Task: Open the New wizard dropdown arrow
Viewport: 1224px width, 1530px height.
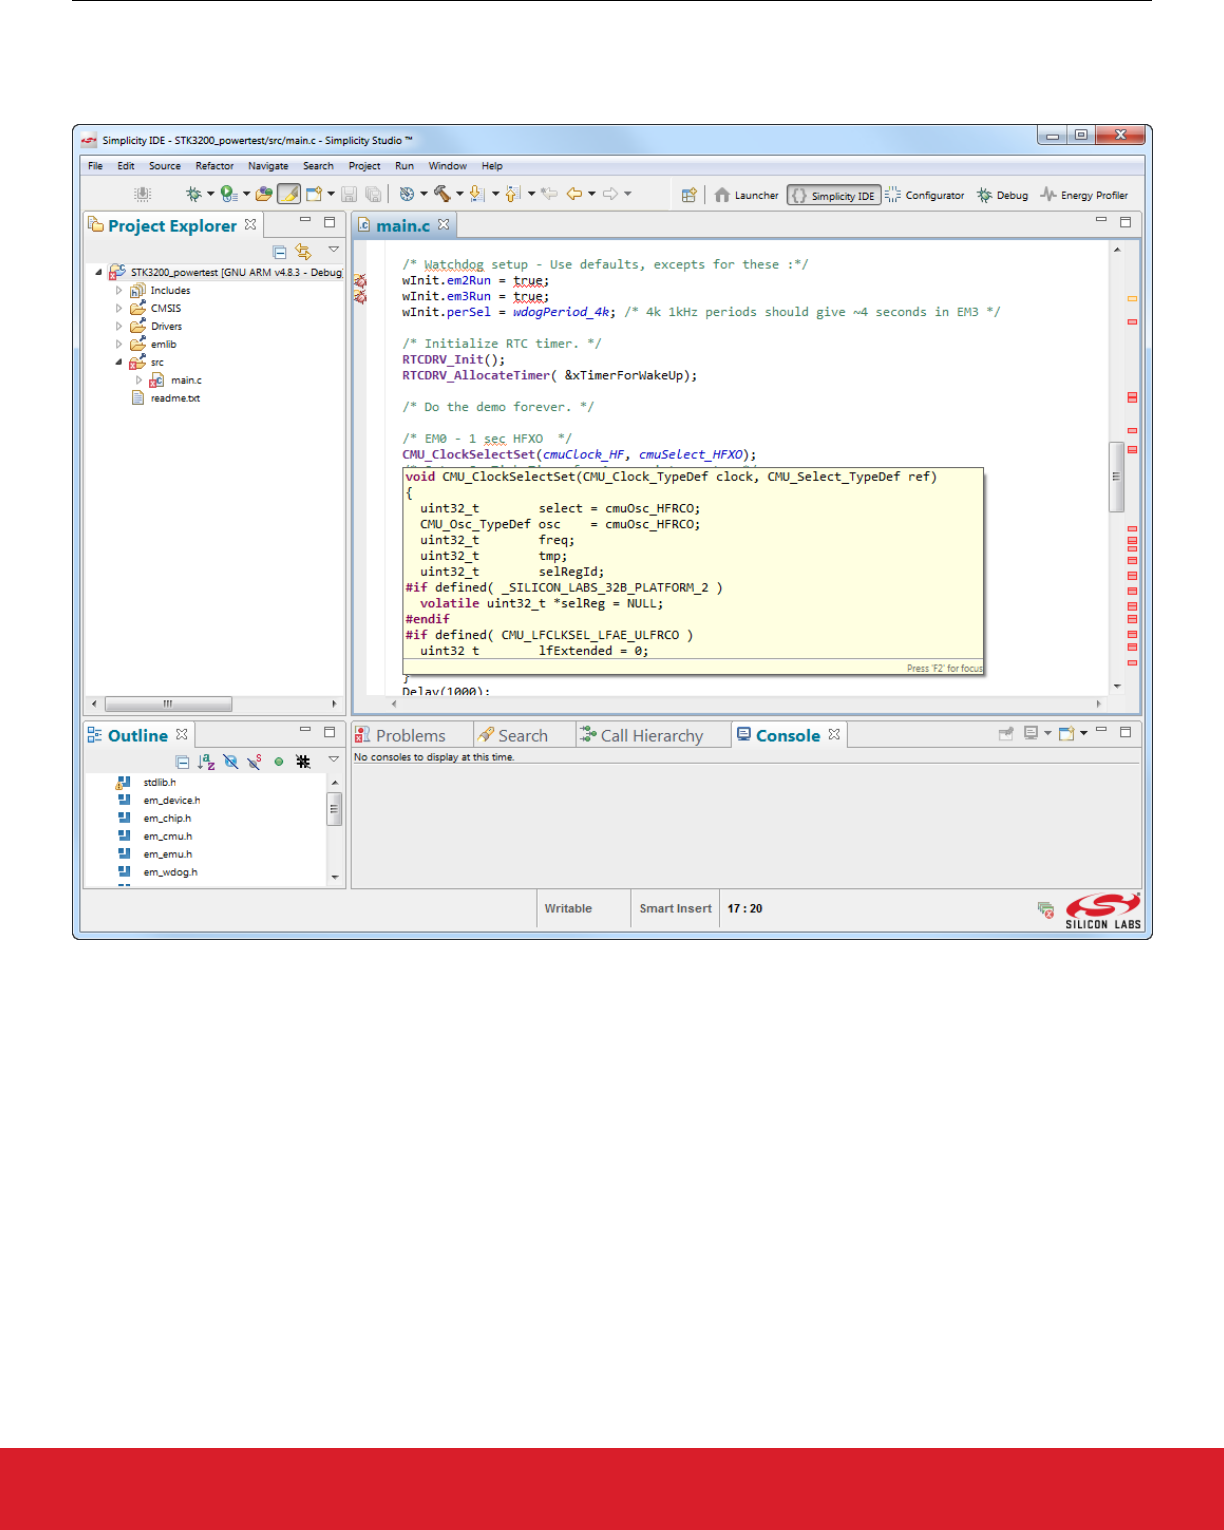Action: (x=331, y=194)
